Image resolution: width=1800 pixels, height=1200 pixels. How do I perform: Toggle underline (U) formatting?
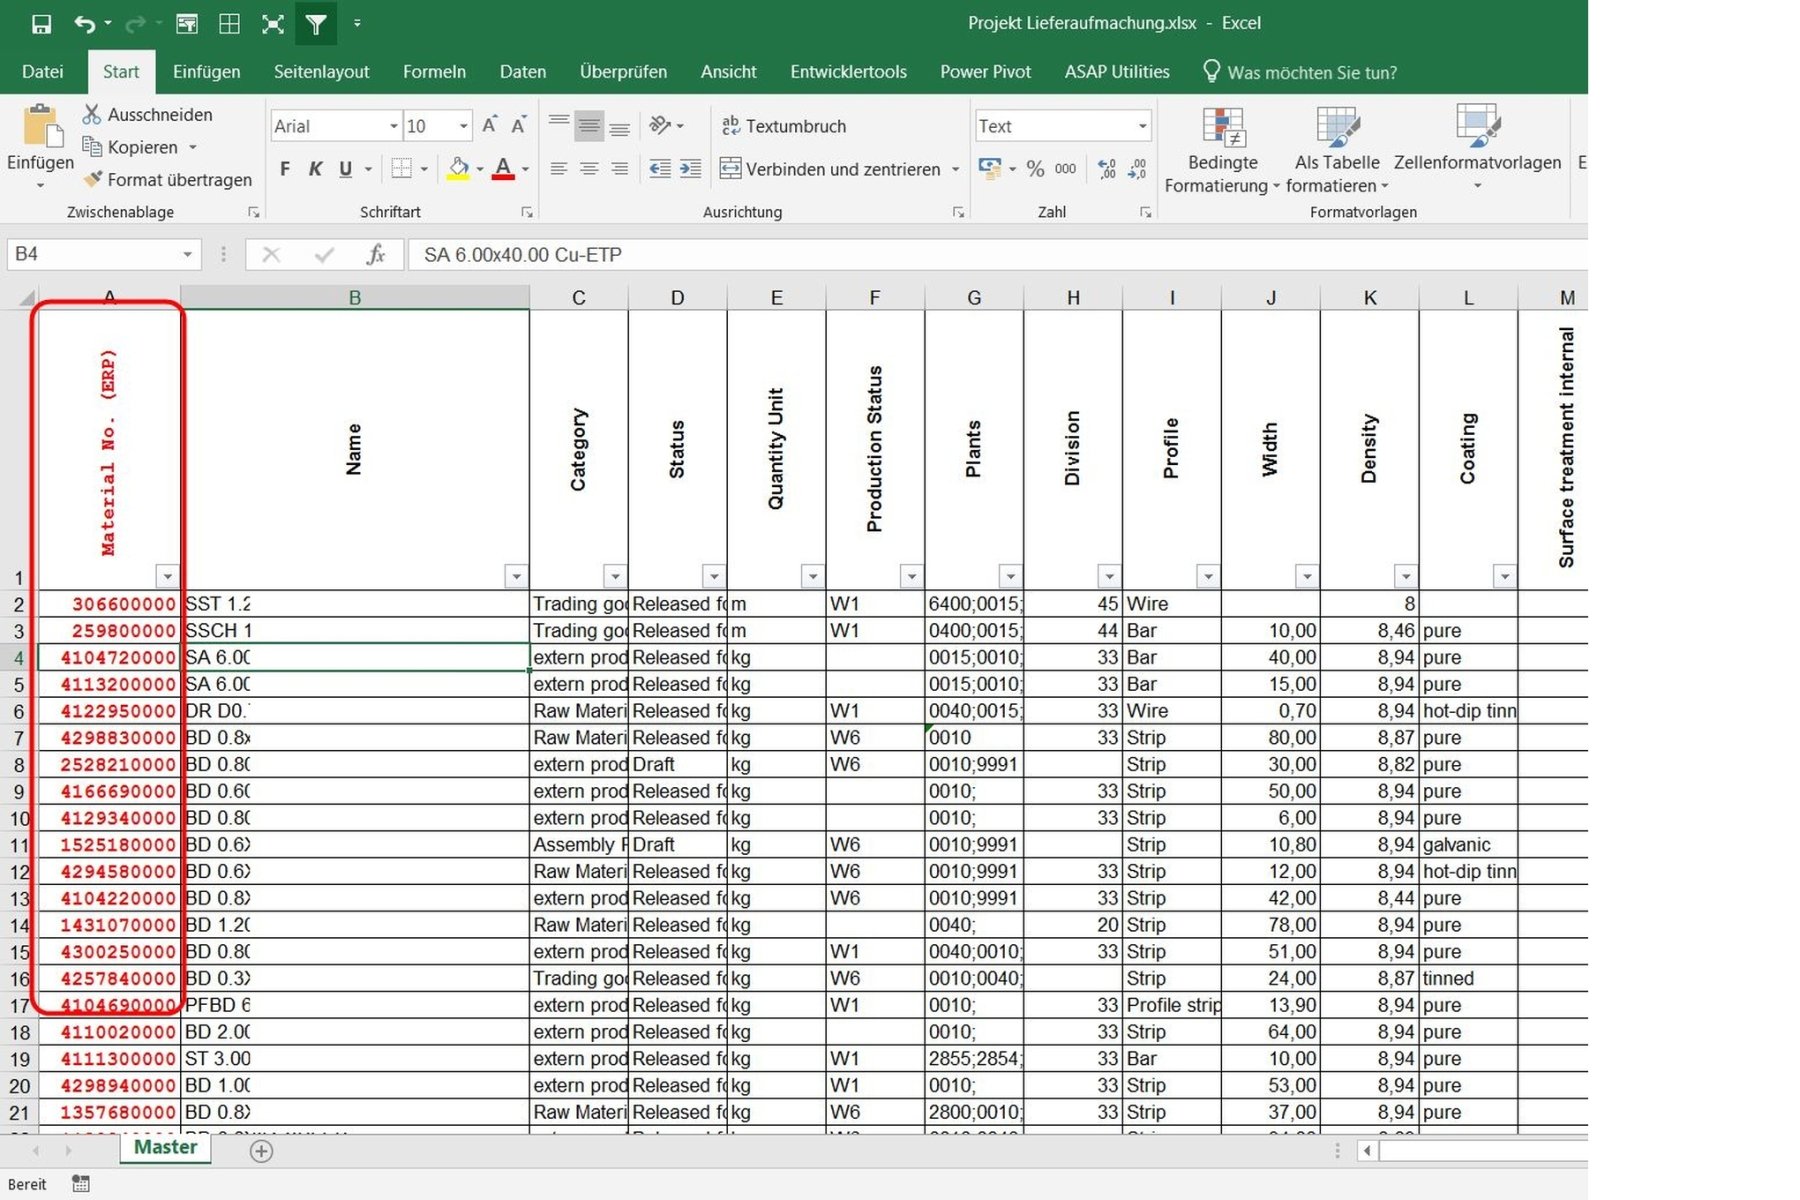tap(345, 169)
